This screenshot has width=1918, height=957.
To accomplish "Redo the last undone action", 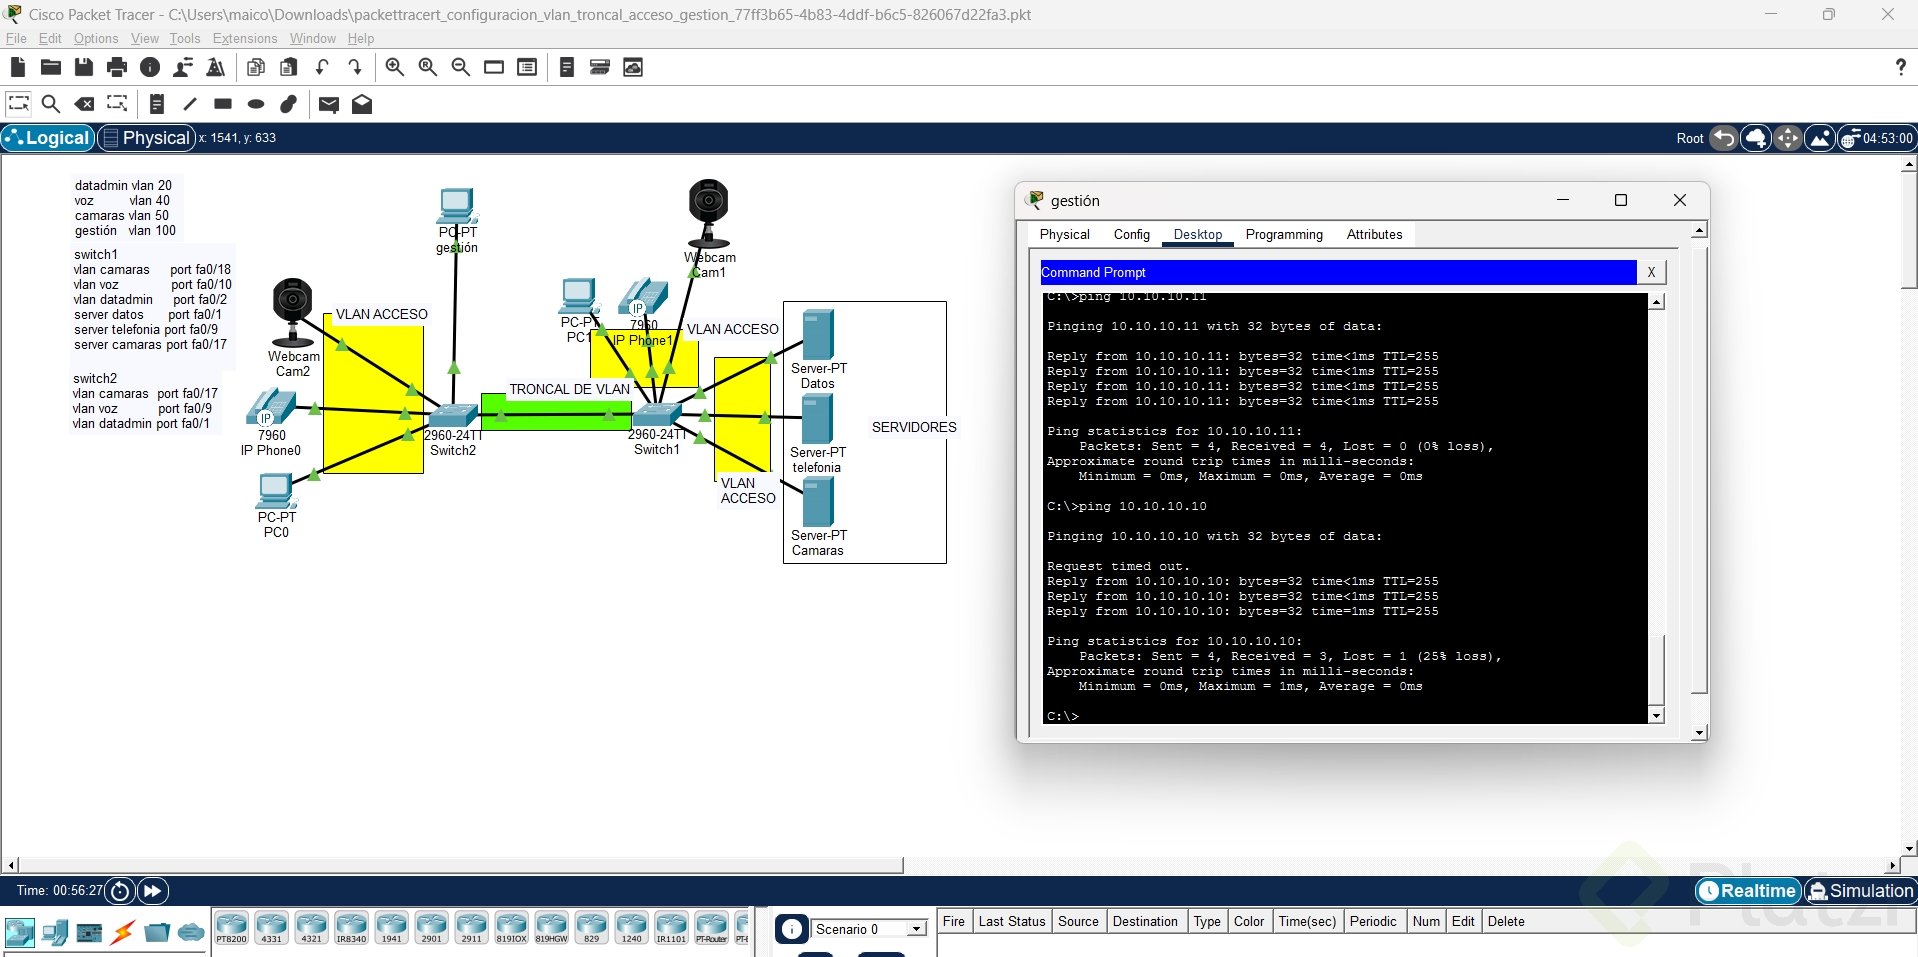I will [355, 67].
